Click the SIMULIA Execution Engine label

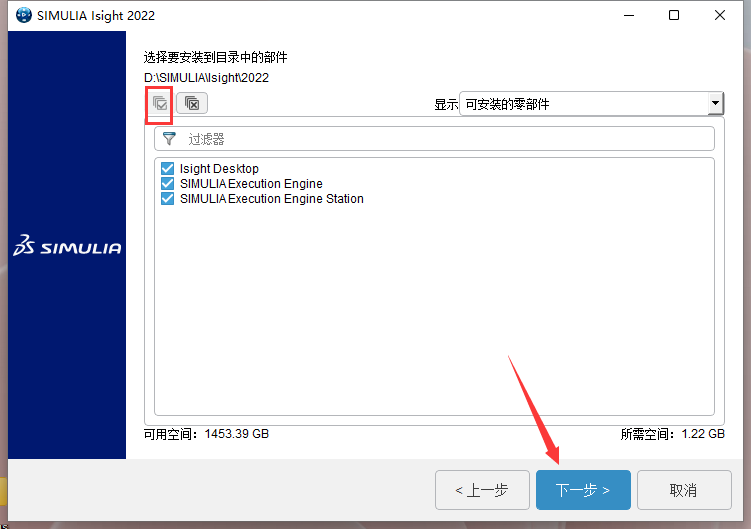pos(251,184)
